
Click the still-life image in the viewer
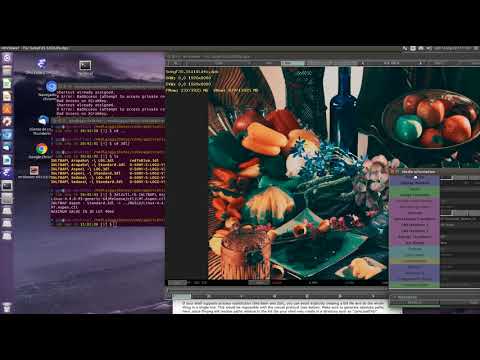(x=298, y=173)
